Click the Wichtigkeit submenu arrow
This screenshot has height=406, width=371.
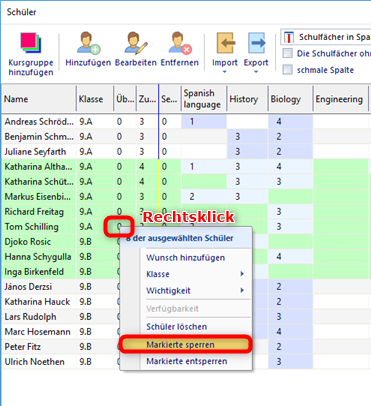[x=242, y=290]
